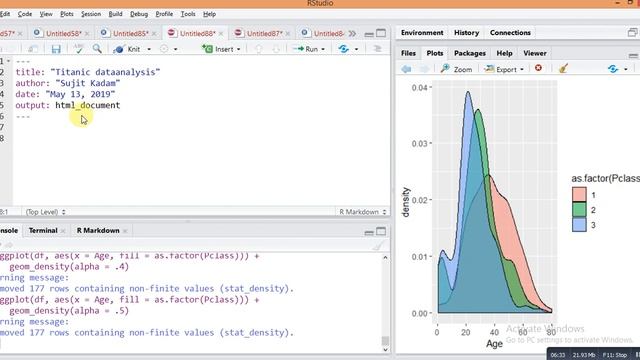This screenshot has width=640, height=360.
Task: Click console scrollbar down arrow
Action: click(x=385, y=349)
